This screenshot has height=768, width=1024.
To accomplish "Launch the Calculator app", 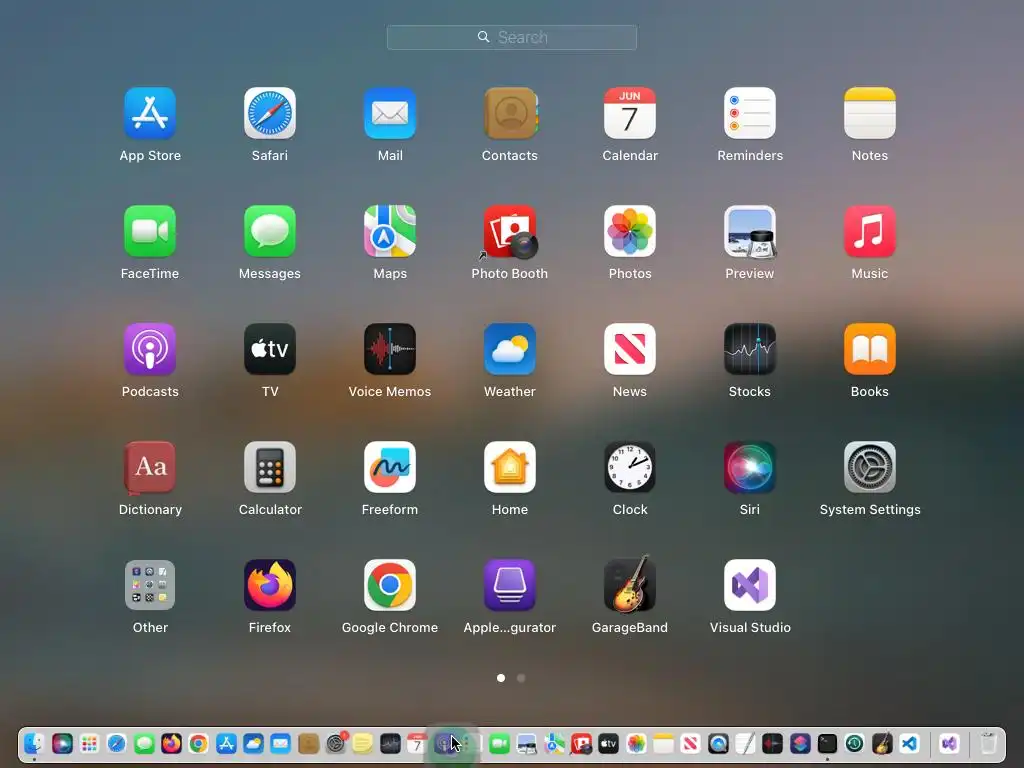I will pyautogui.click(x=270, y=468).
